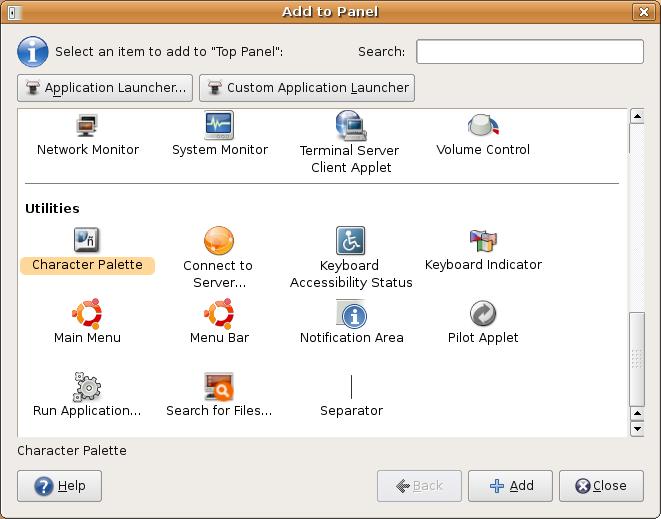This screenshot has height=519, width=661.
Task: Pick the Connect to Server icon
Action: tap(218, 241)
